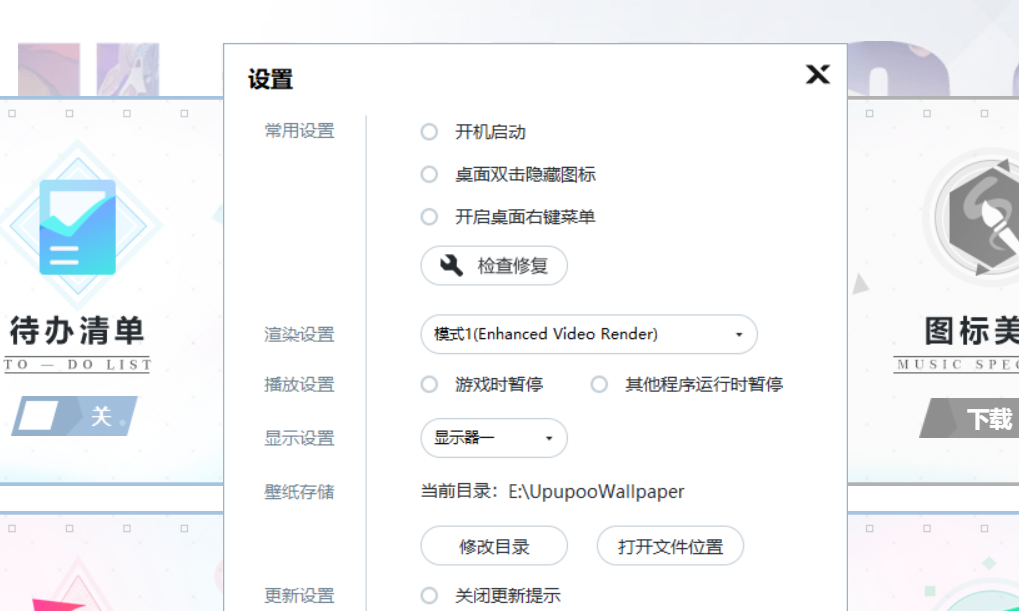Jump to 渲染设置 section label

coord(299,334)
